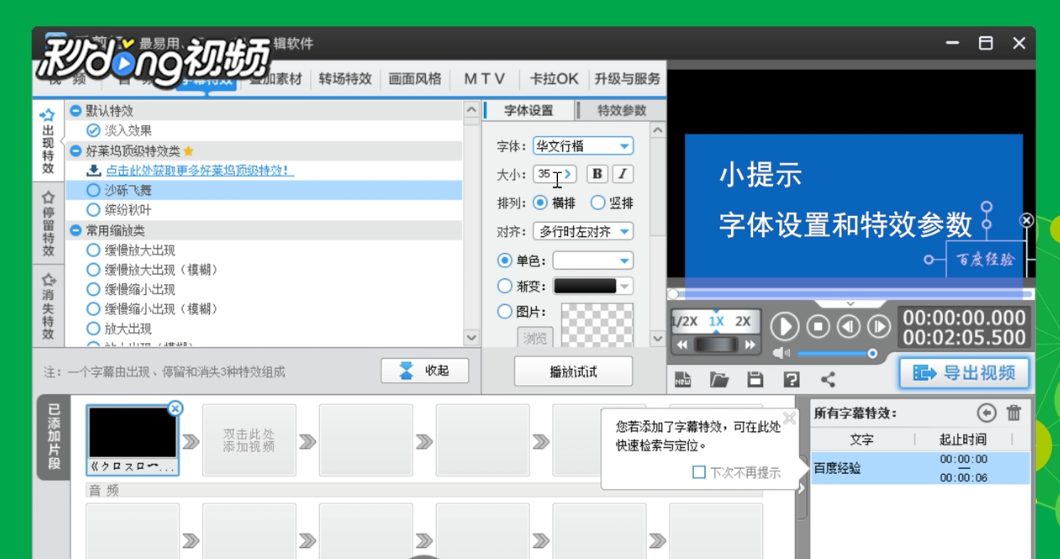Screen dimensions: 1060x559
Task: Click the back-arrow icon above subtitle list
Action: (x=986, y=413)
